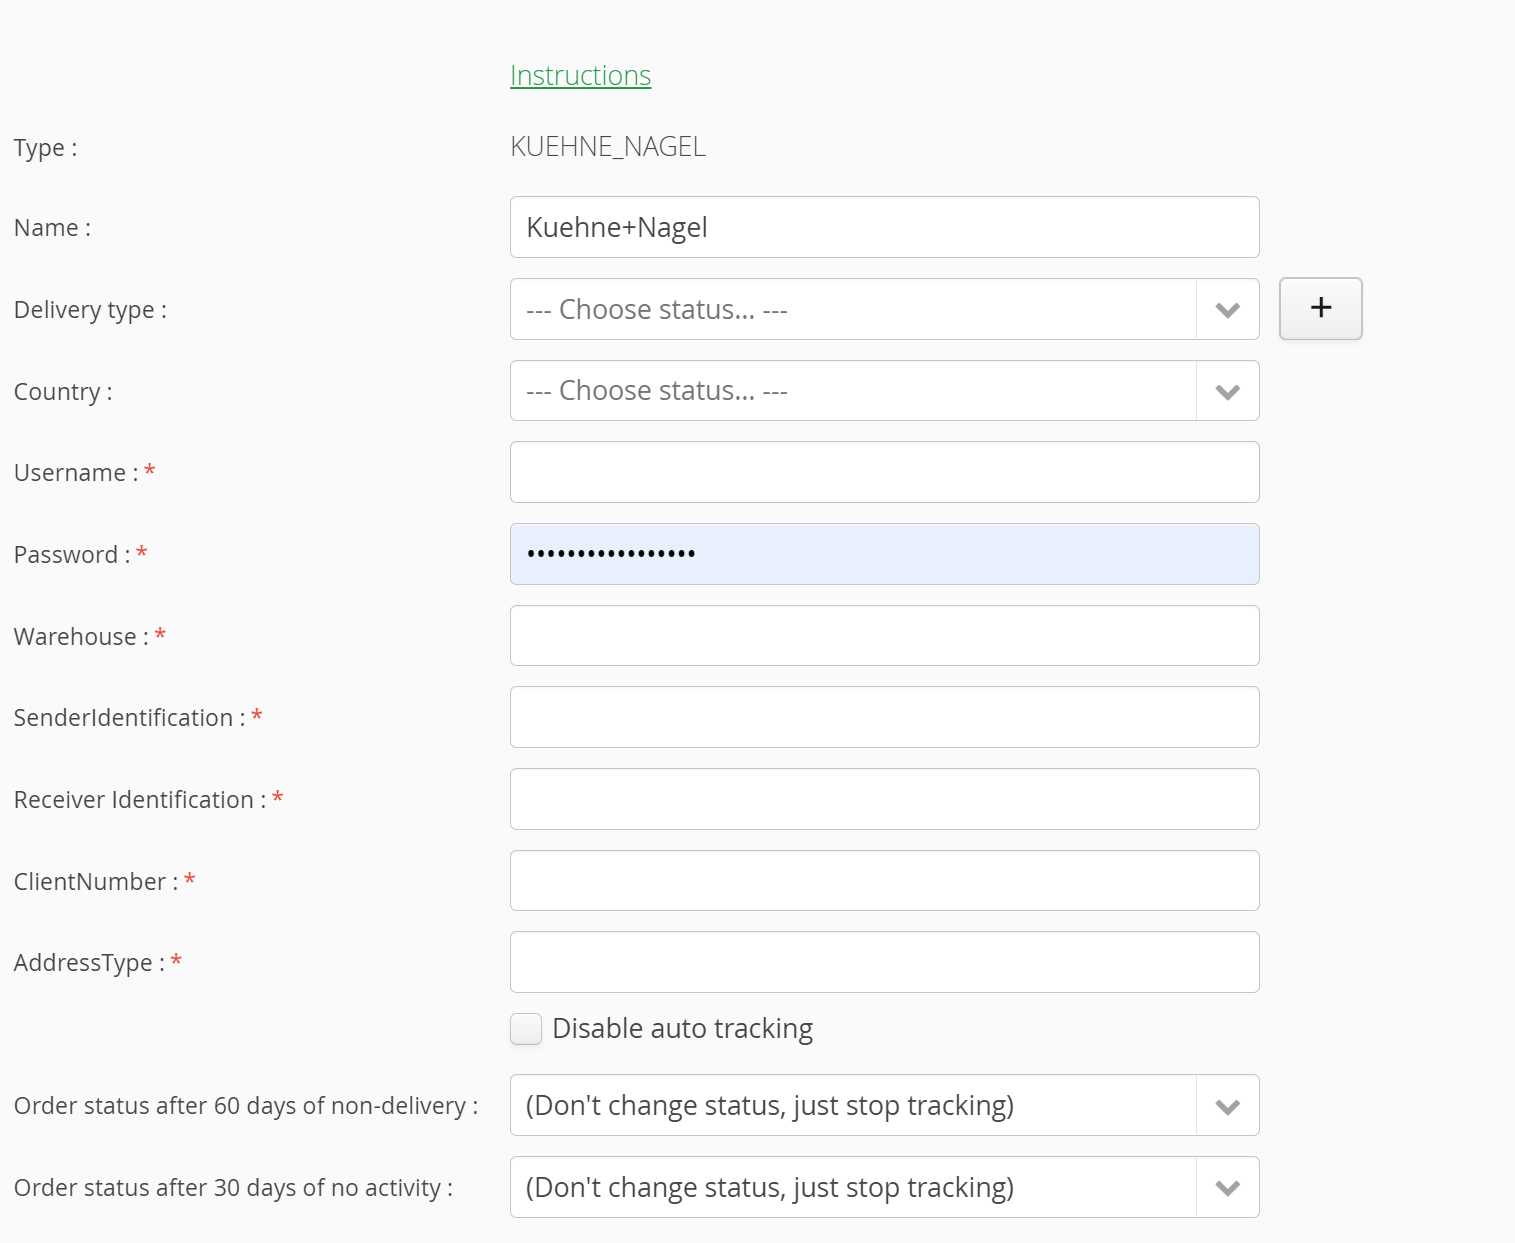The width and height of the screenshot is (1515, 1243).
Task: Click the AddressType input field
Action: click(x=884, y=962)
